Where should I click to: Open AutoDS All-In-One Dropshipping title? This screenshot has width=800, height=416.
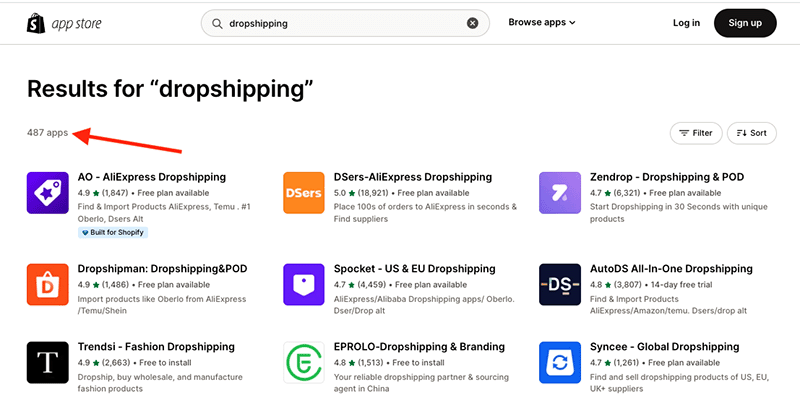click(x=671, y=268)
